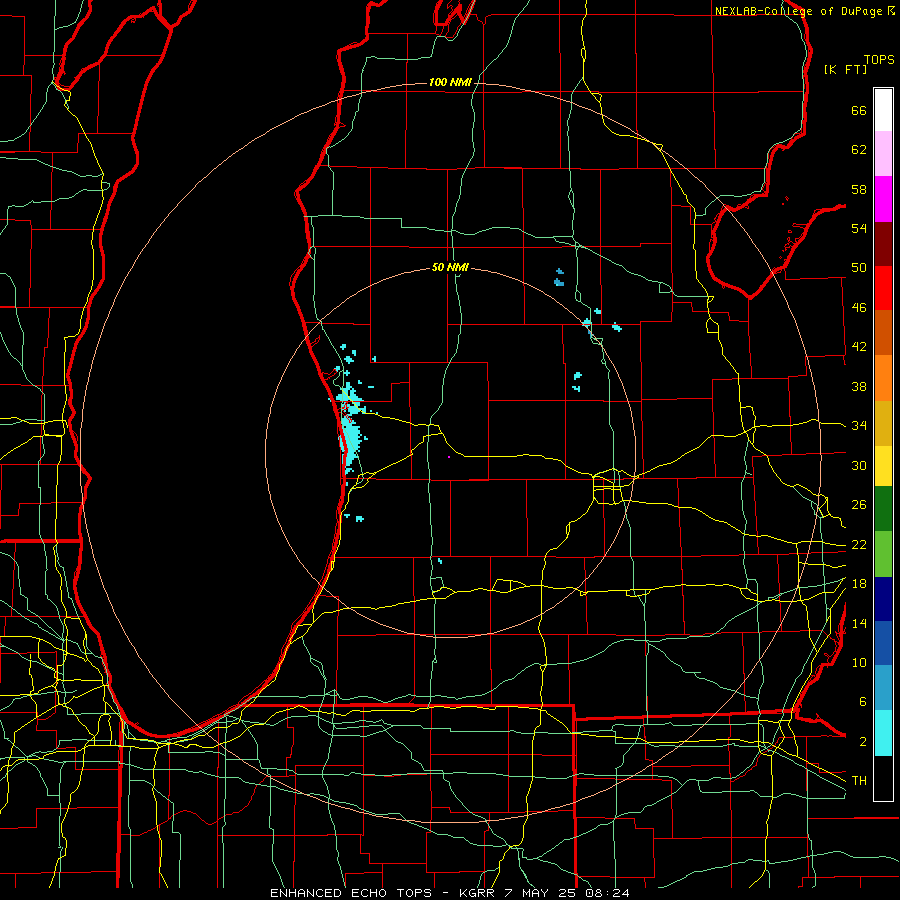Click the 7 MAY 25 date text
Screen dimensions: 900x900
tap(540, 893)
